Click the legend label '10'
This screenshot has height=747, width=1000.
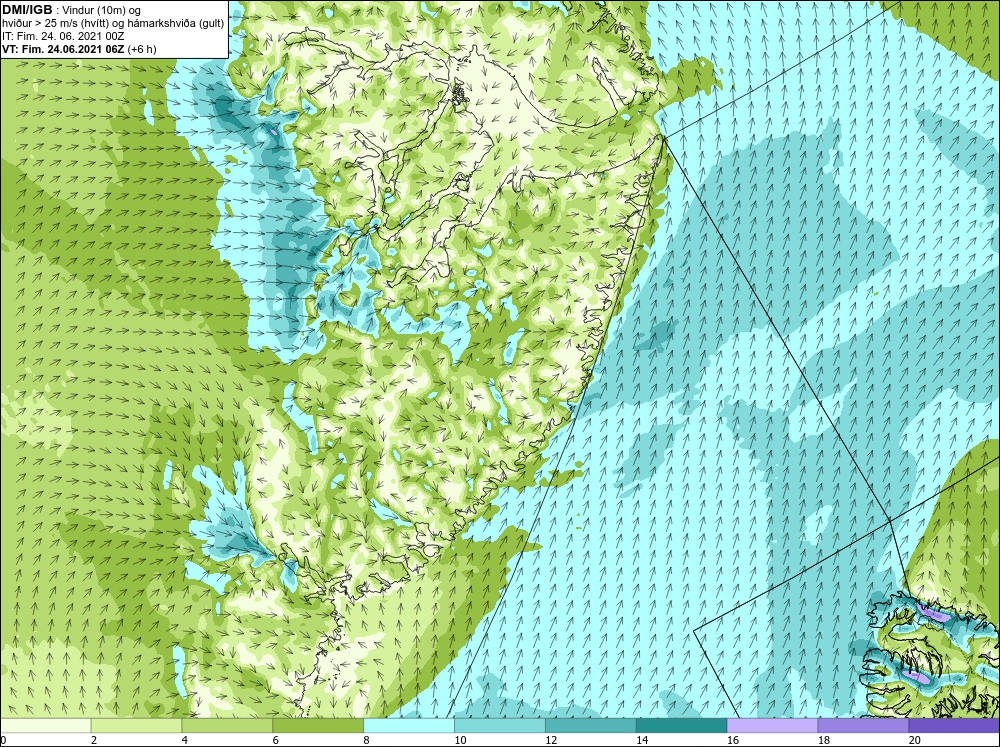click(x=460, y=740)
